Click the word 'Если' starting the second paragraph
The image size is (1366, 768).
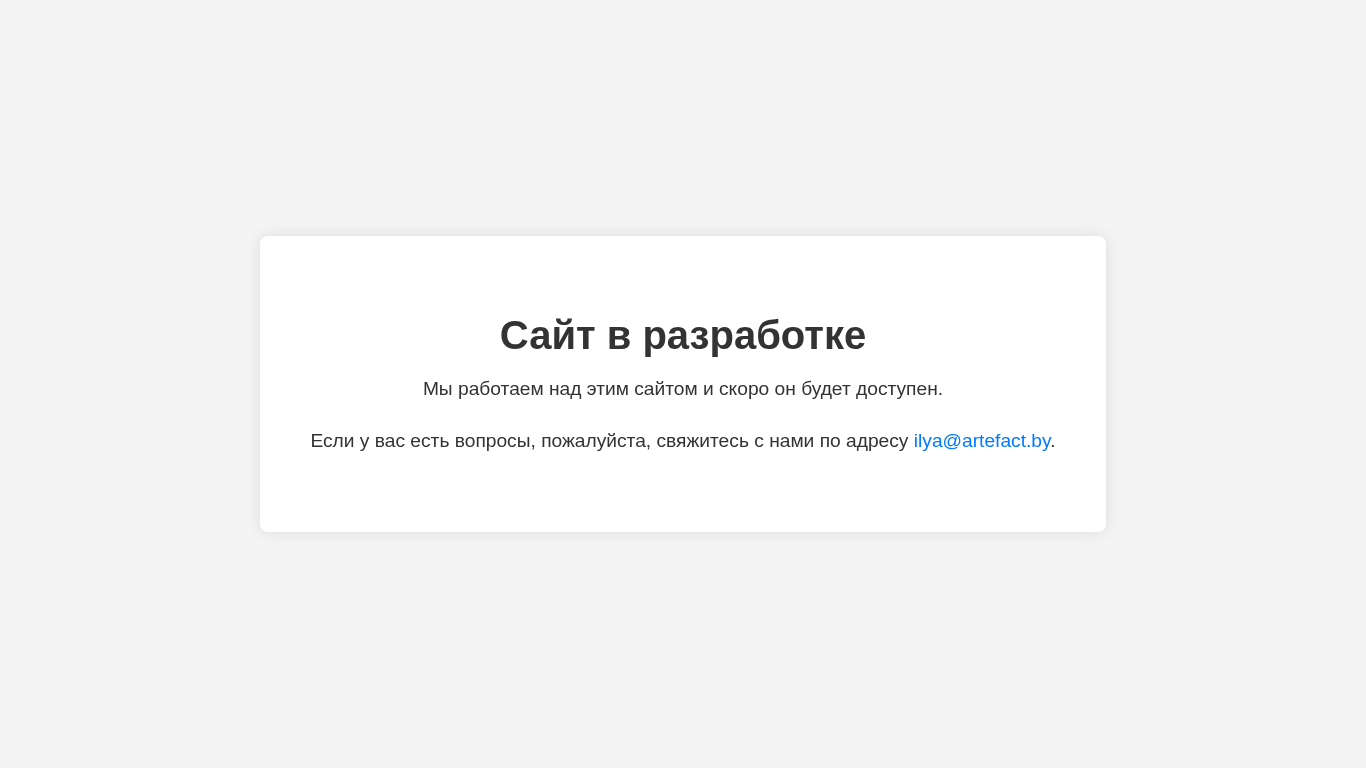332,441
